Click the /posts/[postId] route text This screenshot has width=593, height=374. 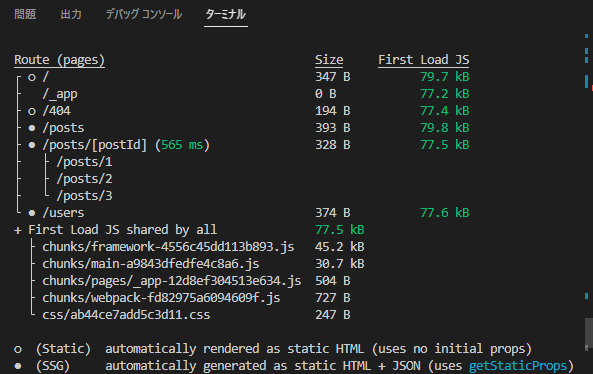pos(95,145)
